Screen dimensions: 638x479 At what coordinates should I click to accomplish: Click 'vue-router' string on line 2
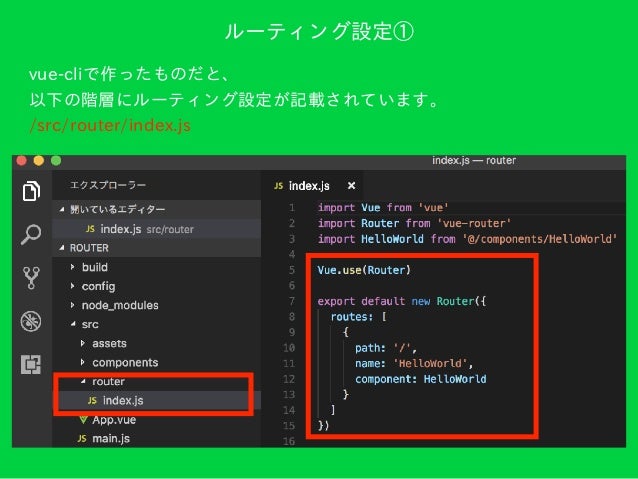(474, 223)
